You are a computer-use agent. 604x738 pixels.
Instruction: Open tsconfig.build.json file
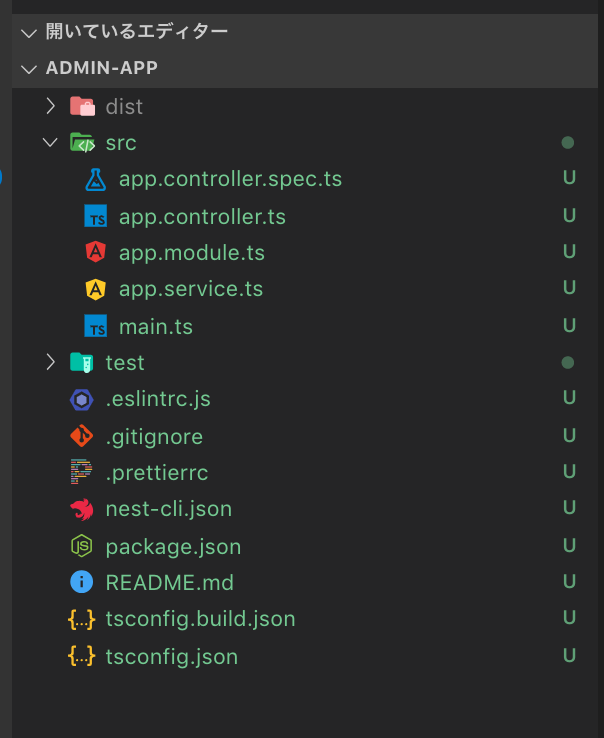tap(200, 619)
